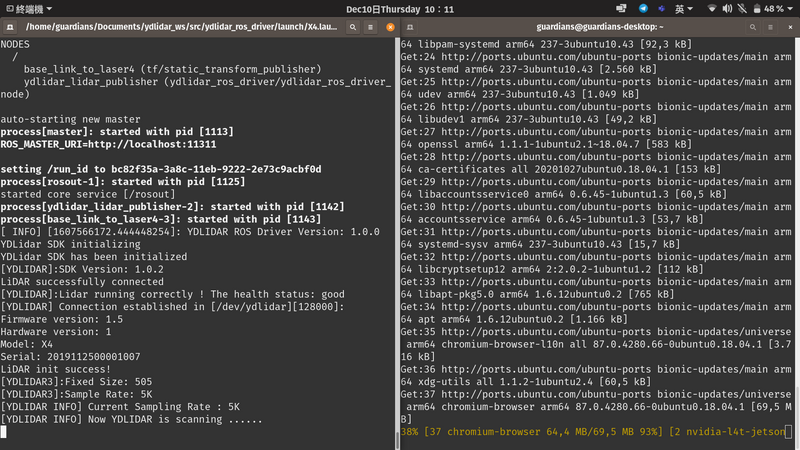This screenshot has width=800, height=450.
Task: Click the guardians@guardians-desktop title text
Action: tap(599, 27)
